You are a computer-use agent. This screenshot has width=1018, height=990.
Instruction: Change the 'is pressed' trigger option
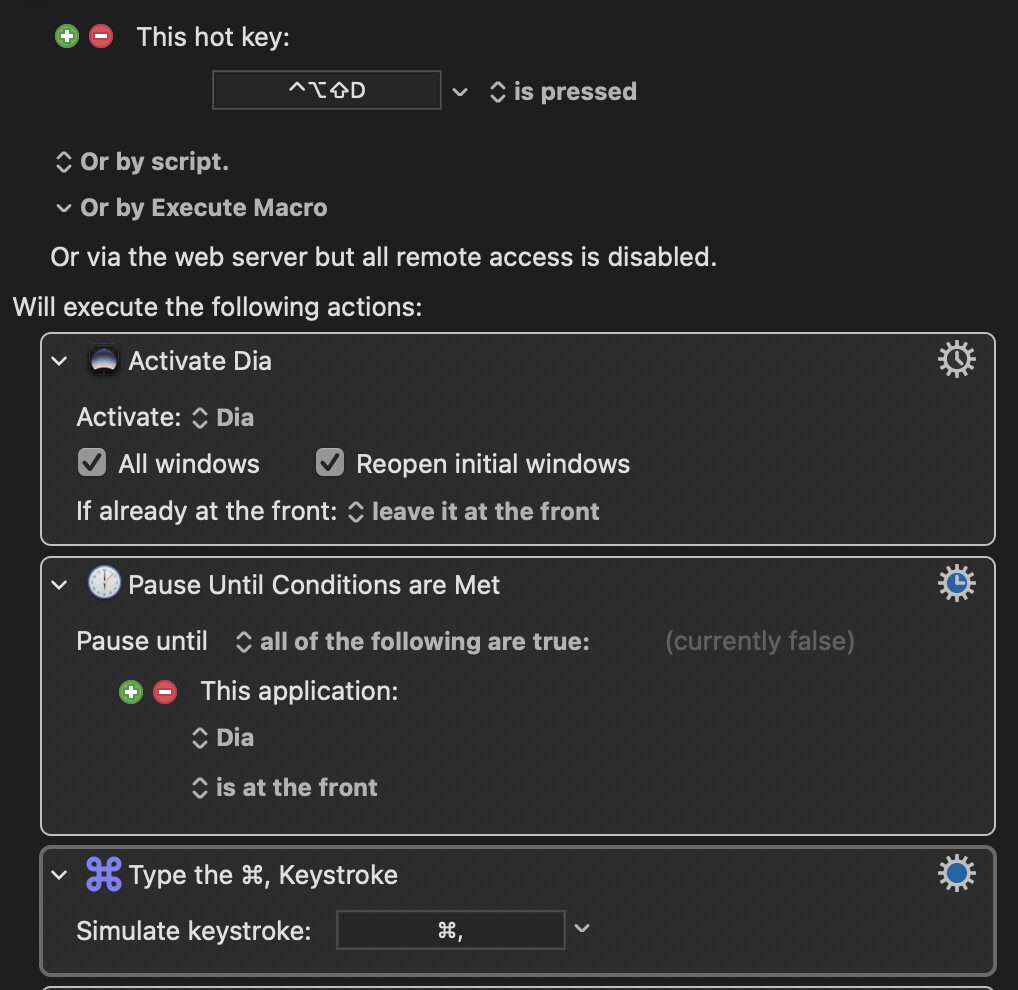tap(564, 92)
